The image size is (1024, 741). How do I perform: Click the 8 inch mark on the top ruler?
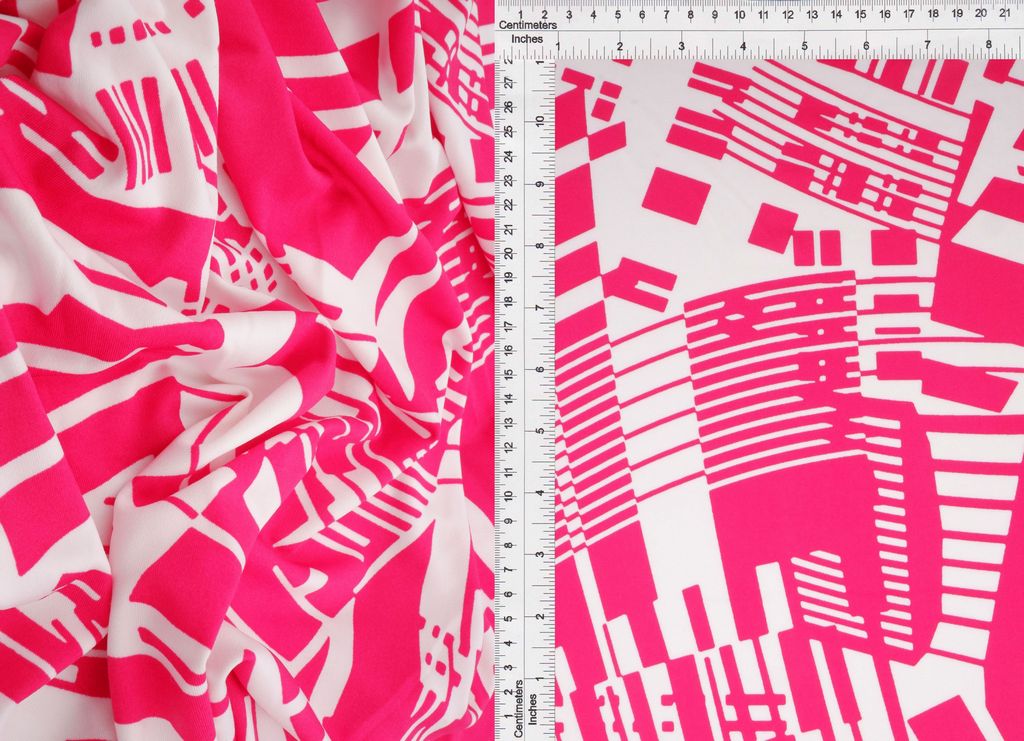coord(988,46)
